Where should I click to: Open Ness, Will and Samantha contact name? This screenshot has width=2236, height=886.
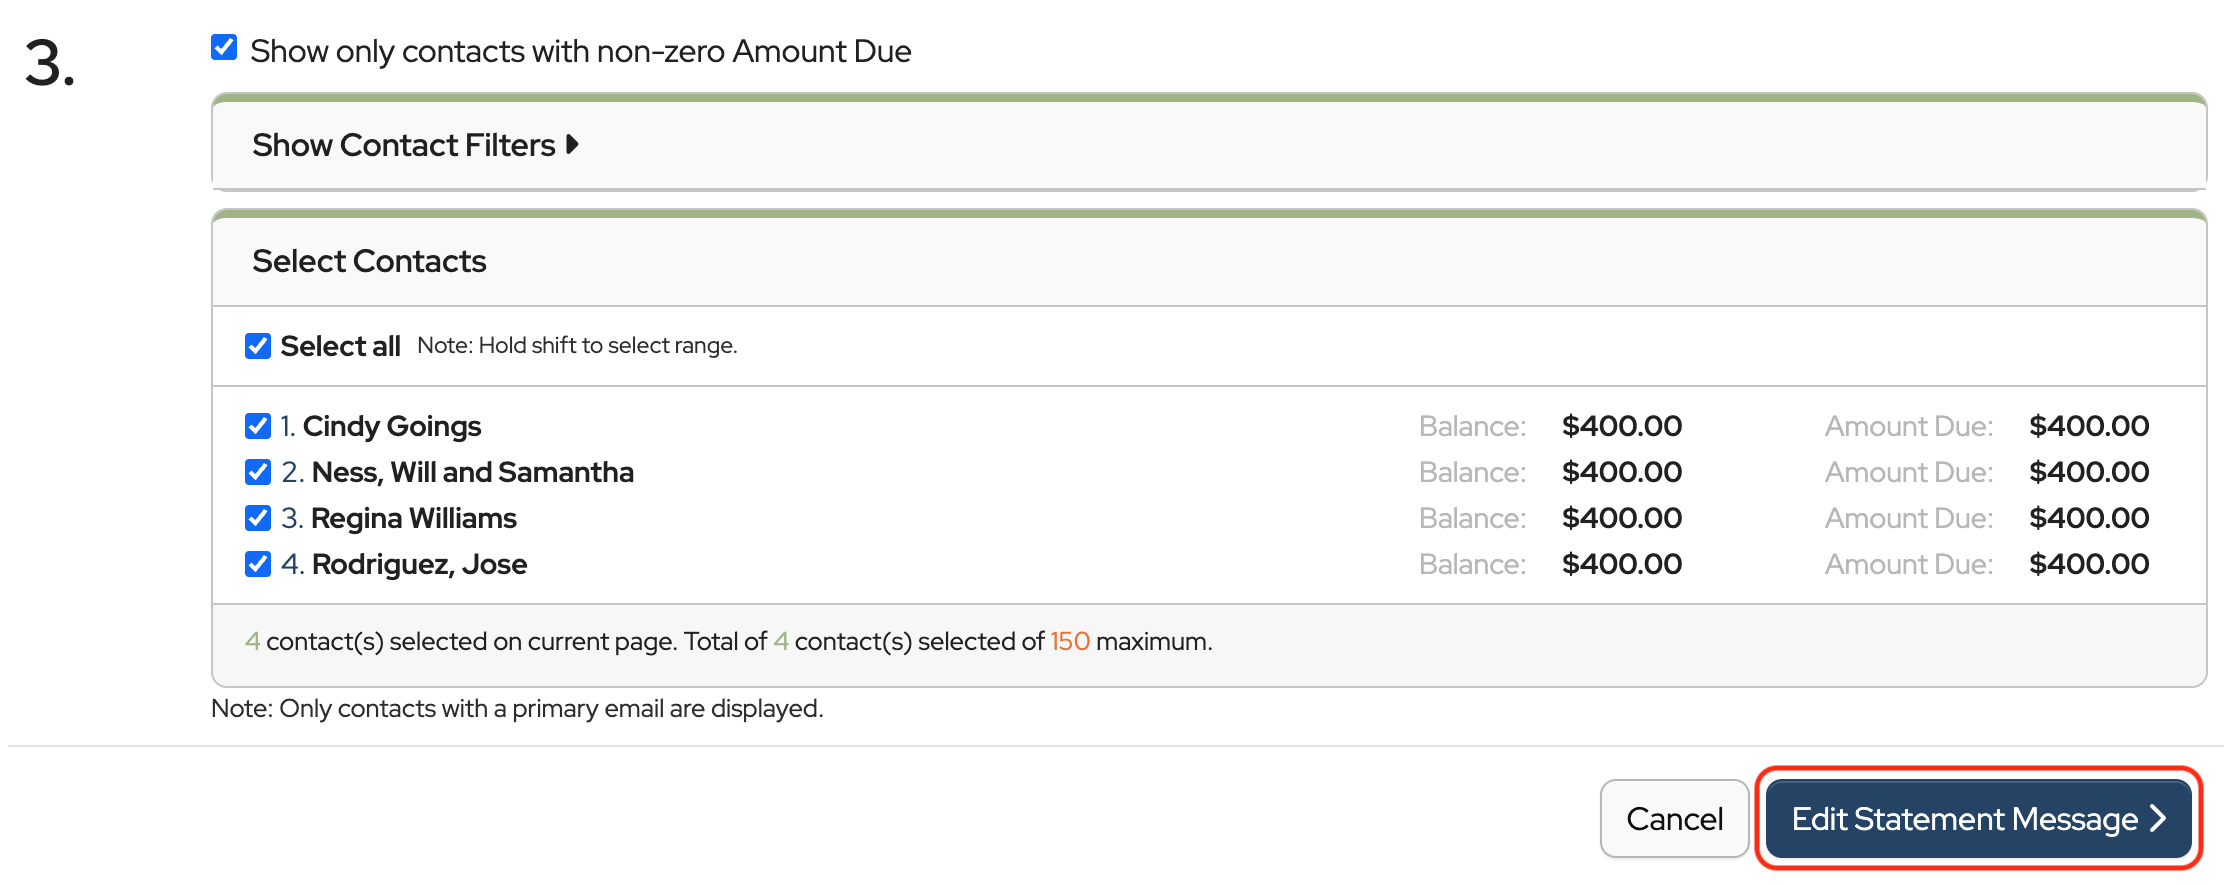[472, 473]
